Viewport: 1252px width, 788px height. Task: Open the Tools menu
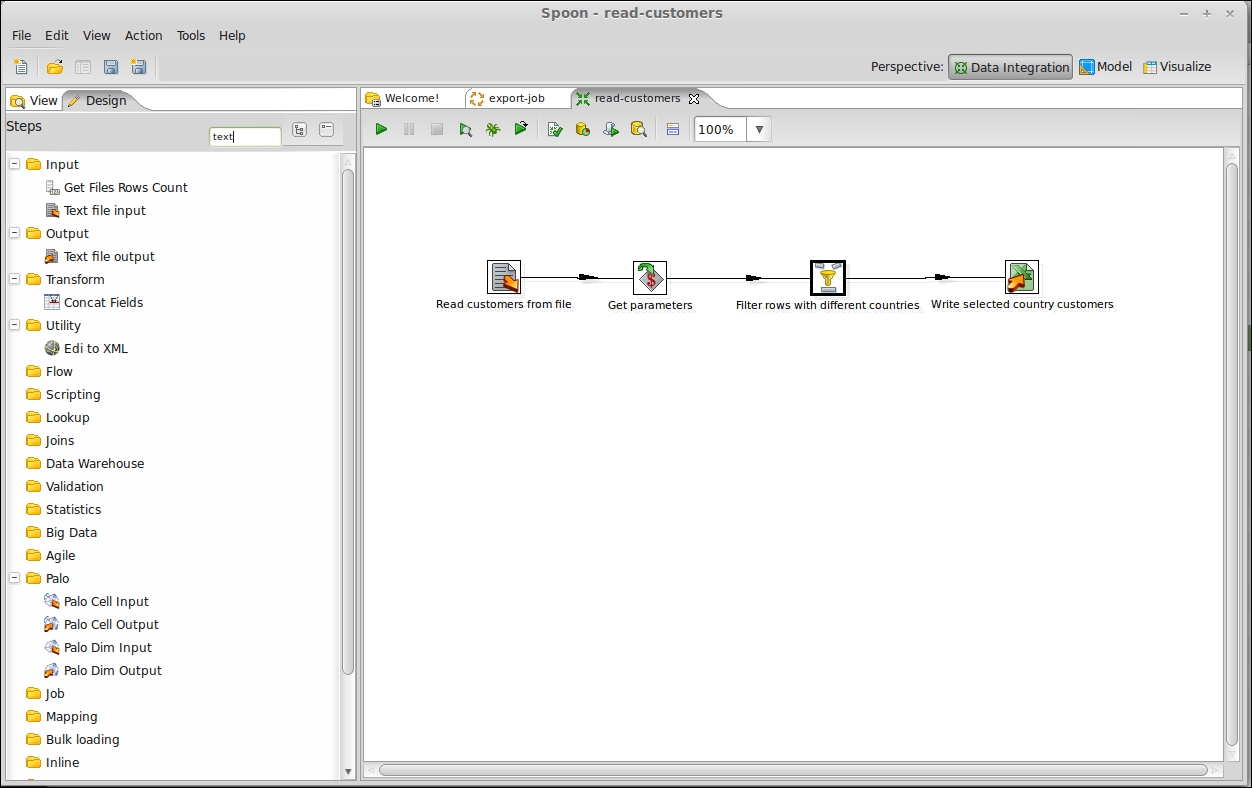tap(191, 35)
